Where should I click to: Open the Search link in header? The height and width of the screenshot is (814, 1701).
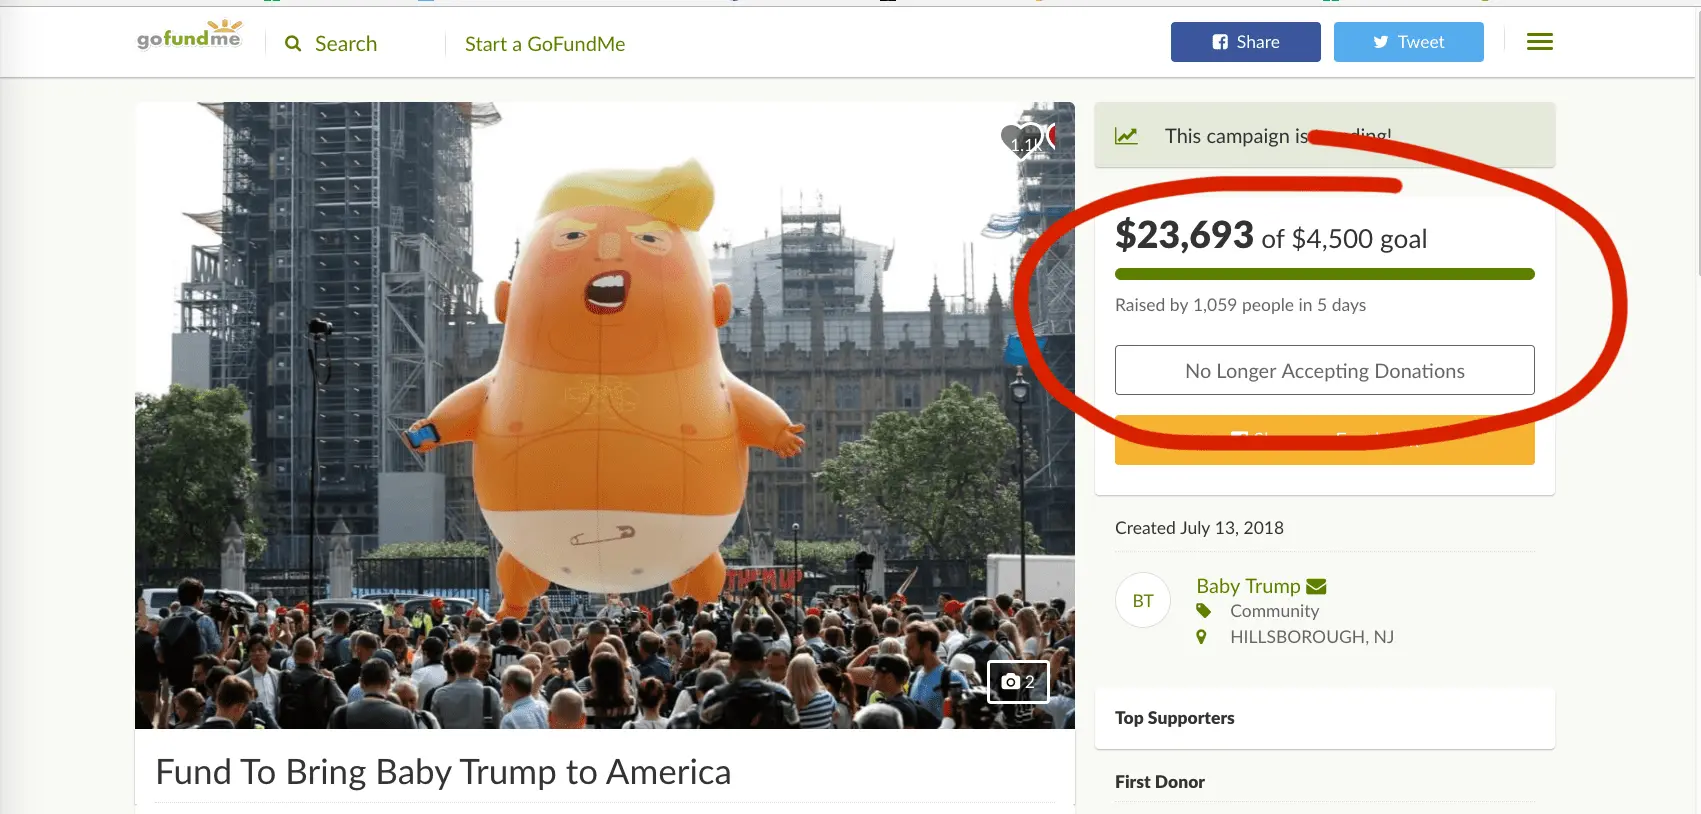click(x=346, y=44)
